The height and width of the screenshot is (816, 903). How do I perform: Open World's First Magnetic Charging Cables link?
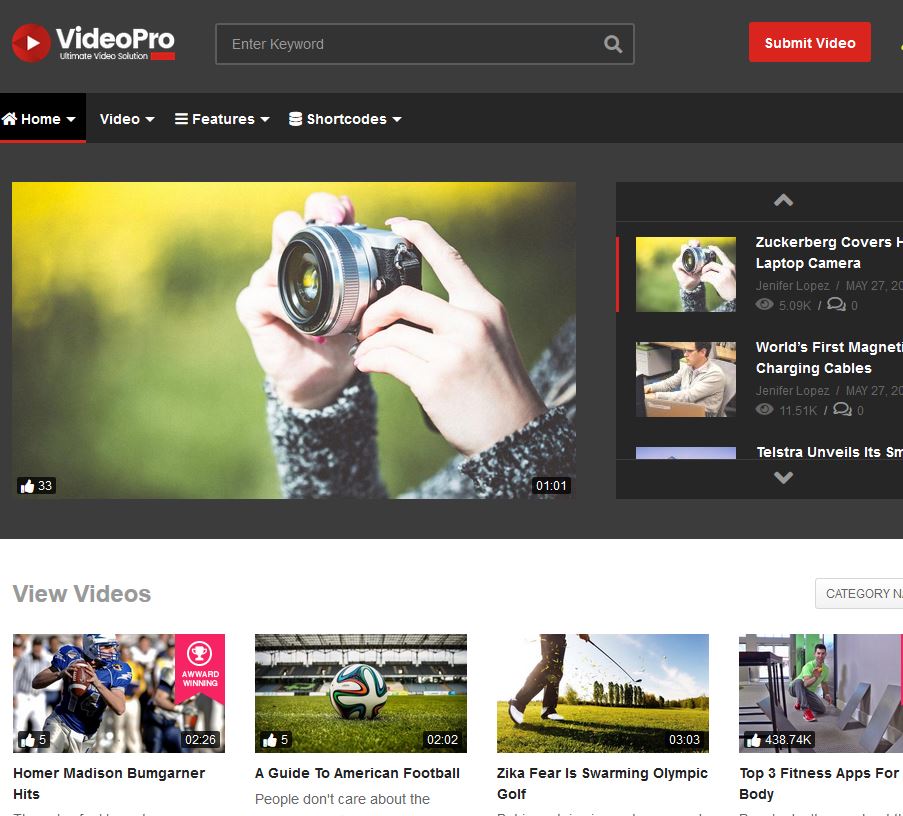click(829, 357)
